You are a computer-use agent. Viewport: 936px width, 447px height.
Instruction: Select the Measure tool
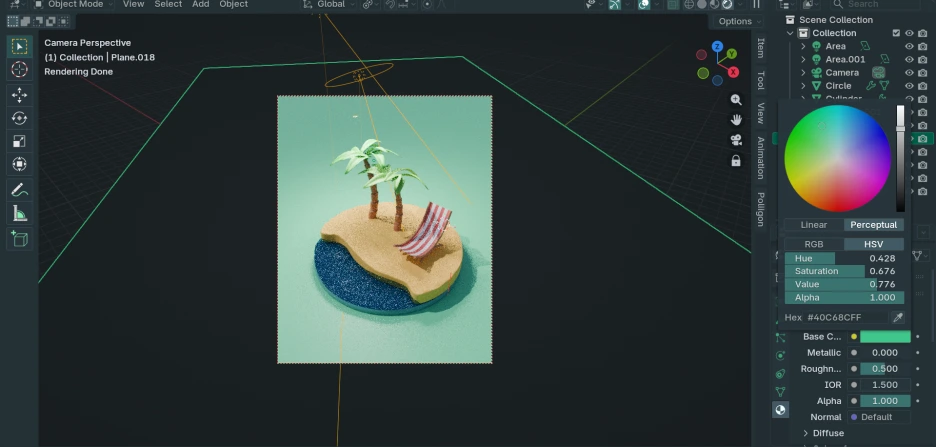20,213
